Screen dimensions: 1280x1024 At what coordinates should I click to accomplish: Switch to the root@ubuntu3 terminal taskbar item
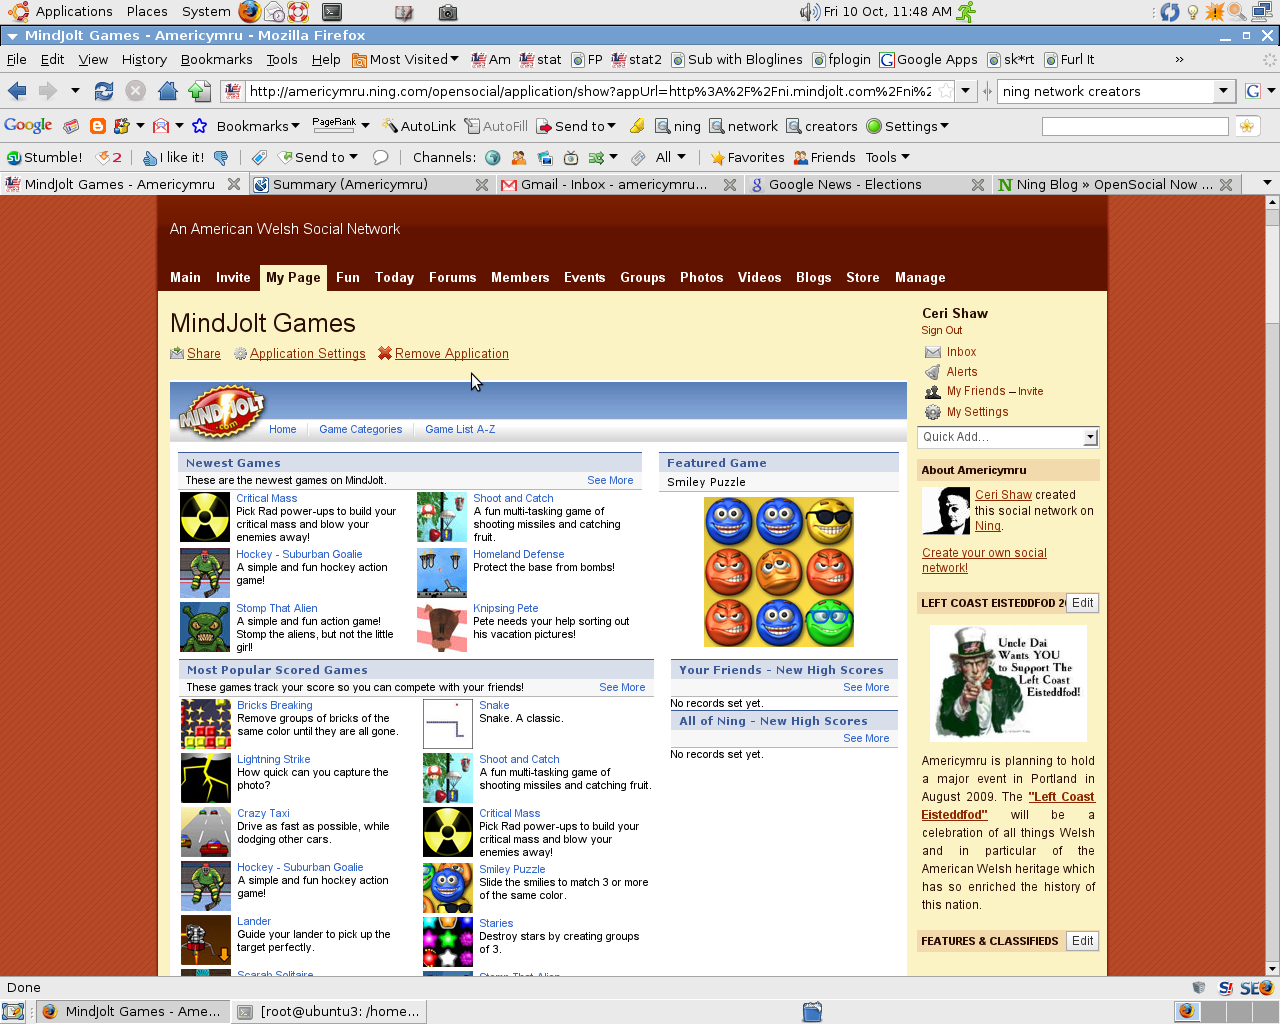click(x=331, y=1011)
